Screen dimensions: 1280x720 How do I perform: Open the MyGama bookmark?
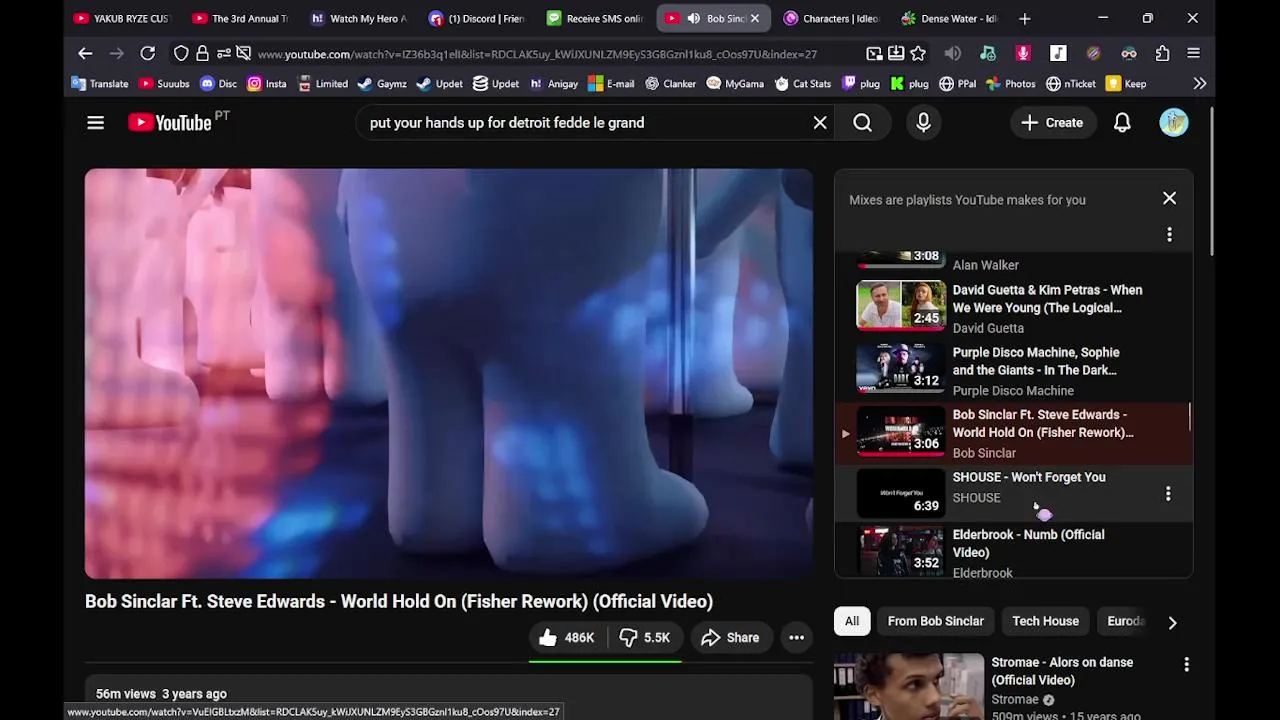735,84
